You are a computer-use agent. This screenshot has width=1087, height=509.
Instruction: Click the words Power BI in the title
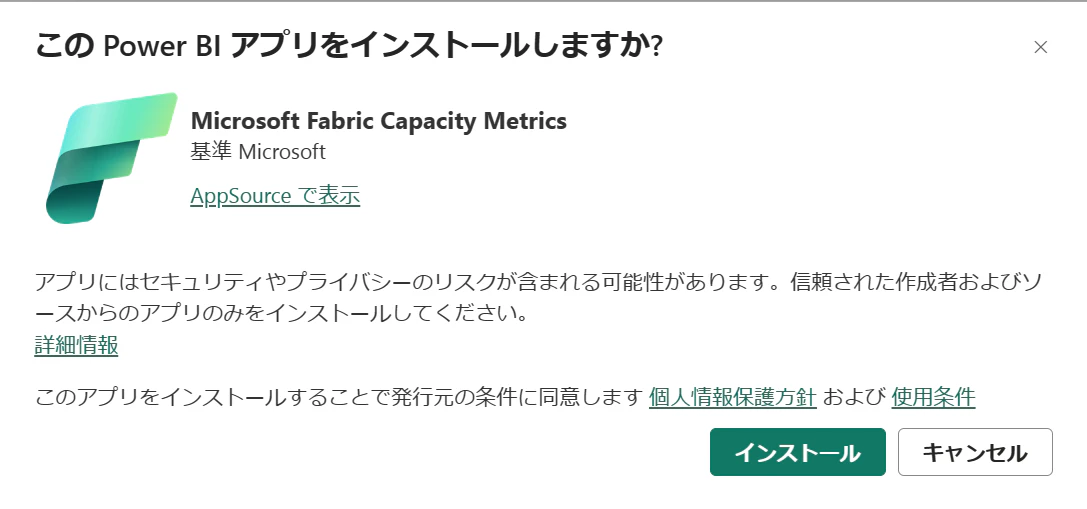[x=162, y=46]
